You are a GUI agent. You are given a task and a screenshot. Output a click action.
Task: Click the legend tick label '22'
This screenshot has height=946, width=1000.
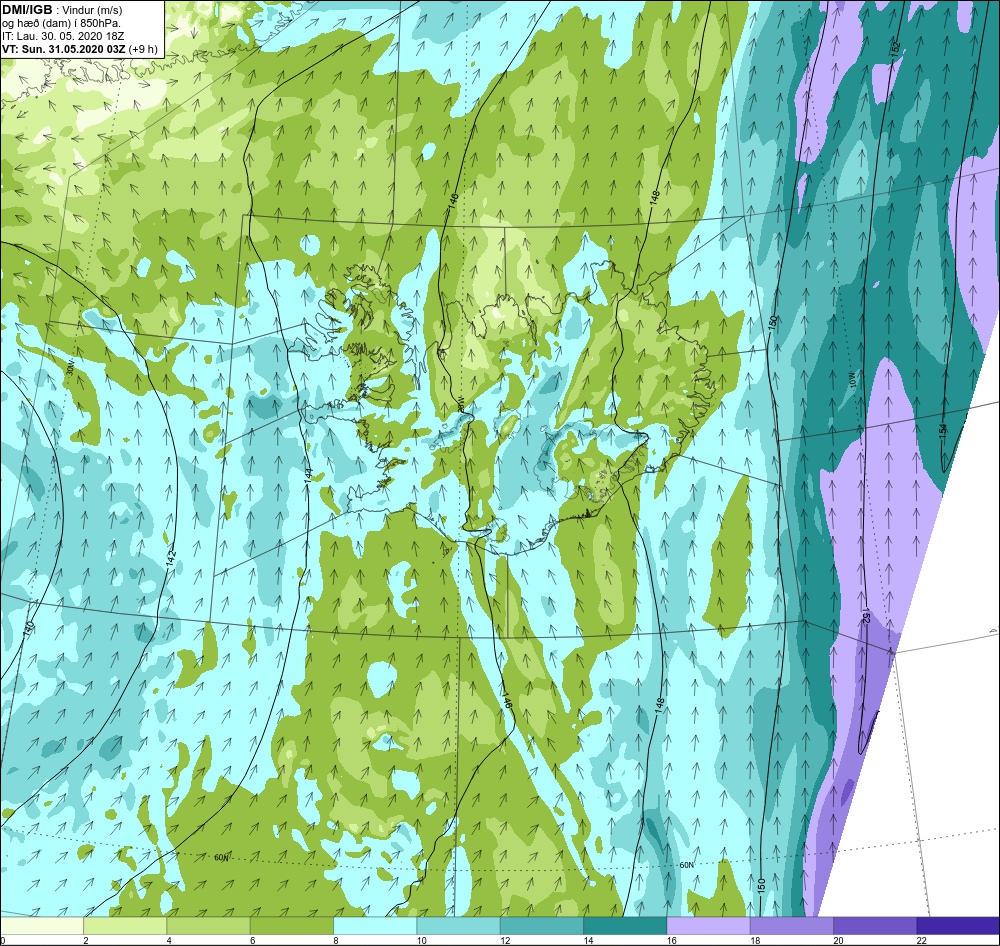coord(922,940)
